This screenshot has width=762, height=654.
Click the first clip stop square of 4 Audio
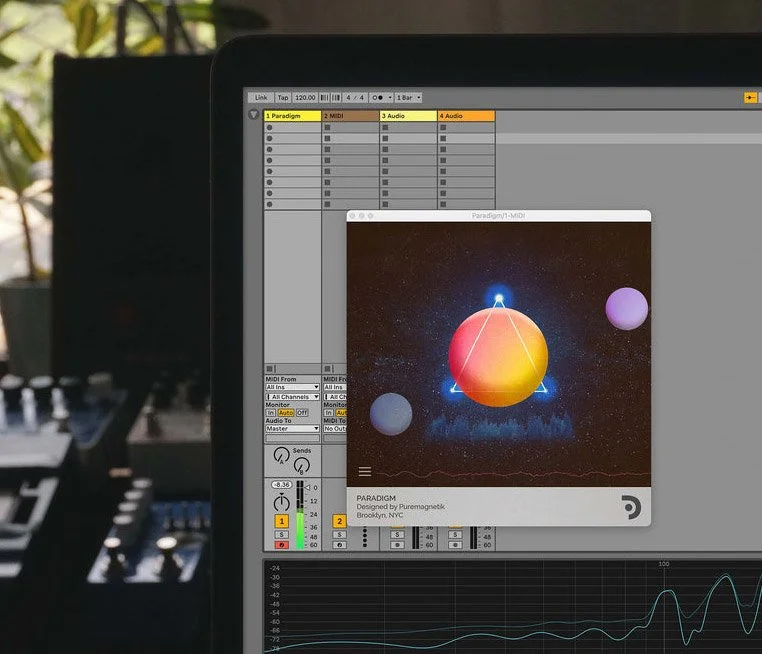pos(443,127)
